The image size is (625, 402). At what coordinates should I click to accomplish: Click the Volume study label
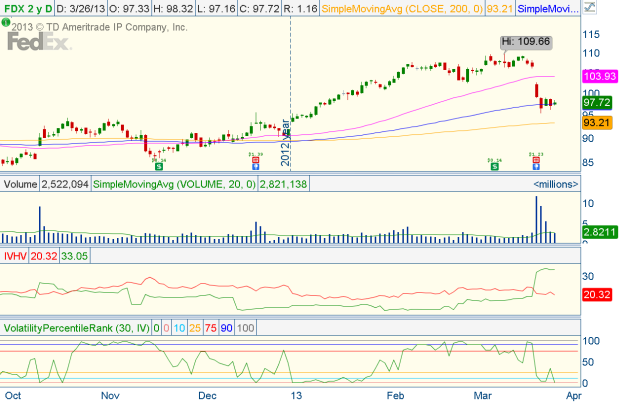(20, 184)
